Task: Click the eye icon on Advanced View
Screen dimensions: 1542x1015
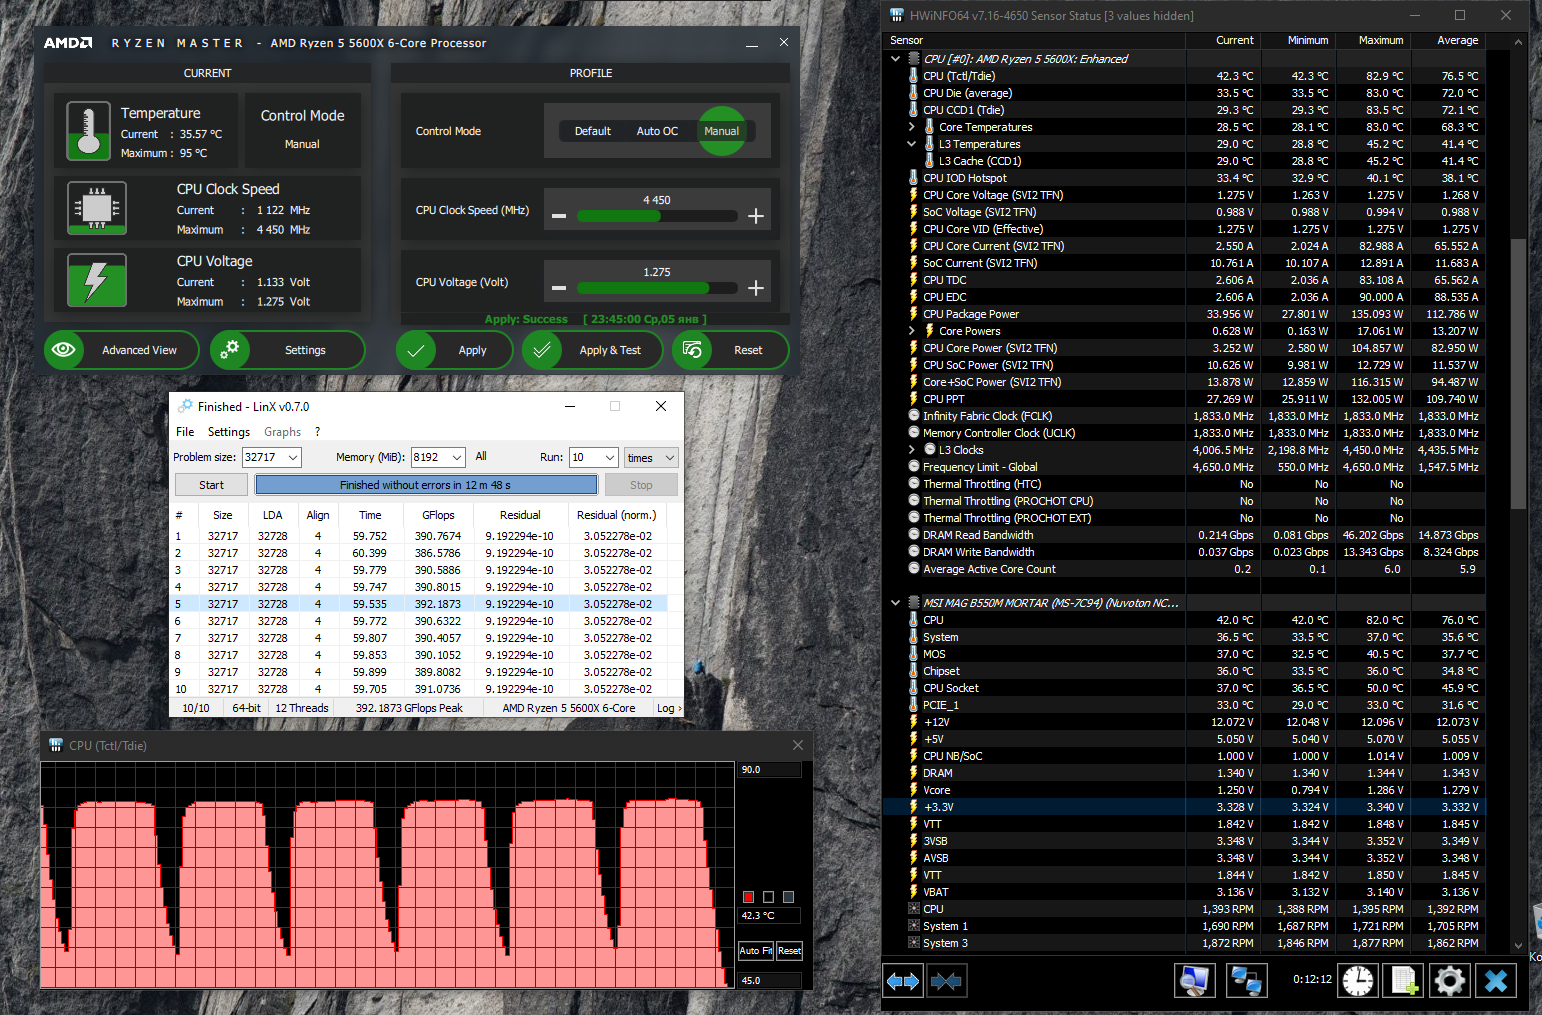Action: point(64,350)
